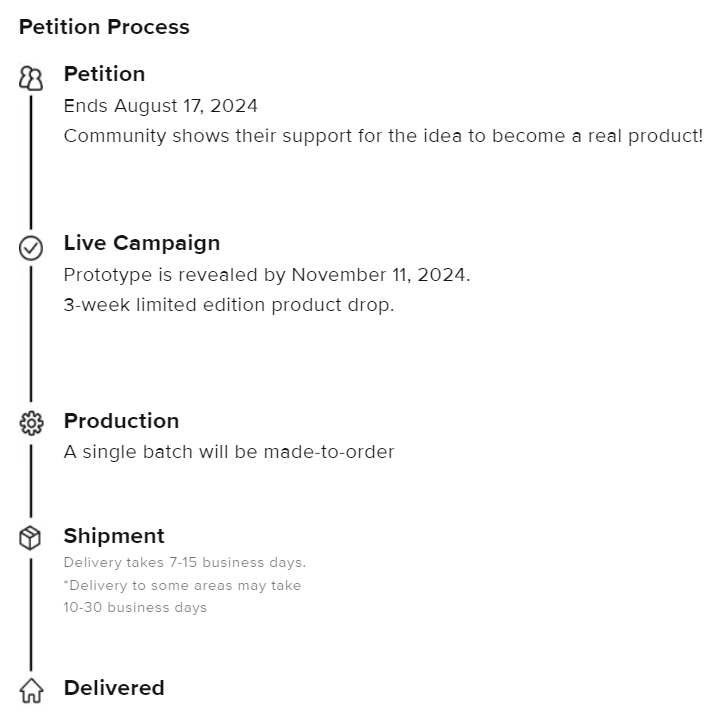The width and height of the screenshot is (724, 727).
Task: Click the Production gear icon
Action: tap(31, 424)
